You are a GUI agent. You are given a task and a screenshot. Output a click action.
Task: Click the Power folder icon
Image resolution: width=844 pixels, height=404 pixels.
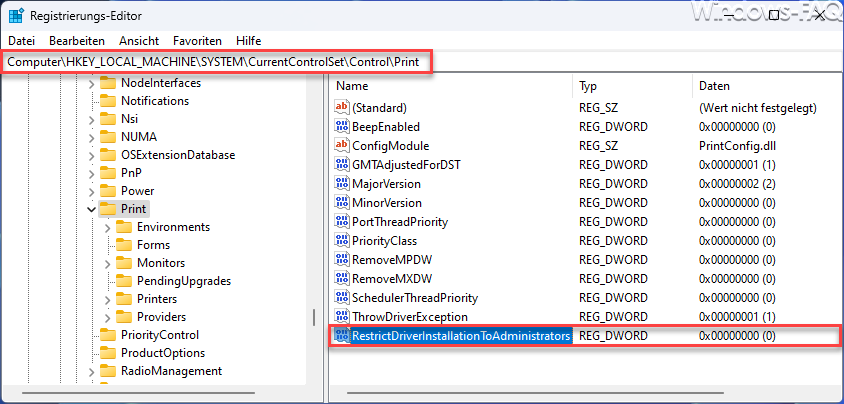[x=108, y=190]
